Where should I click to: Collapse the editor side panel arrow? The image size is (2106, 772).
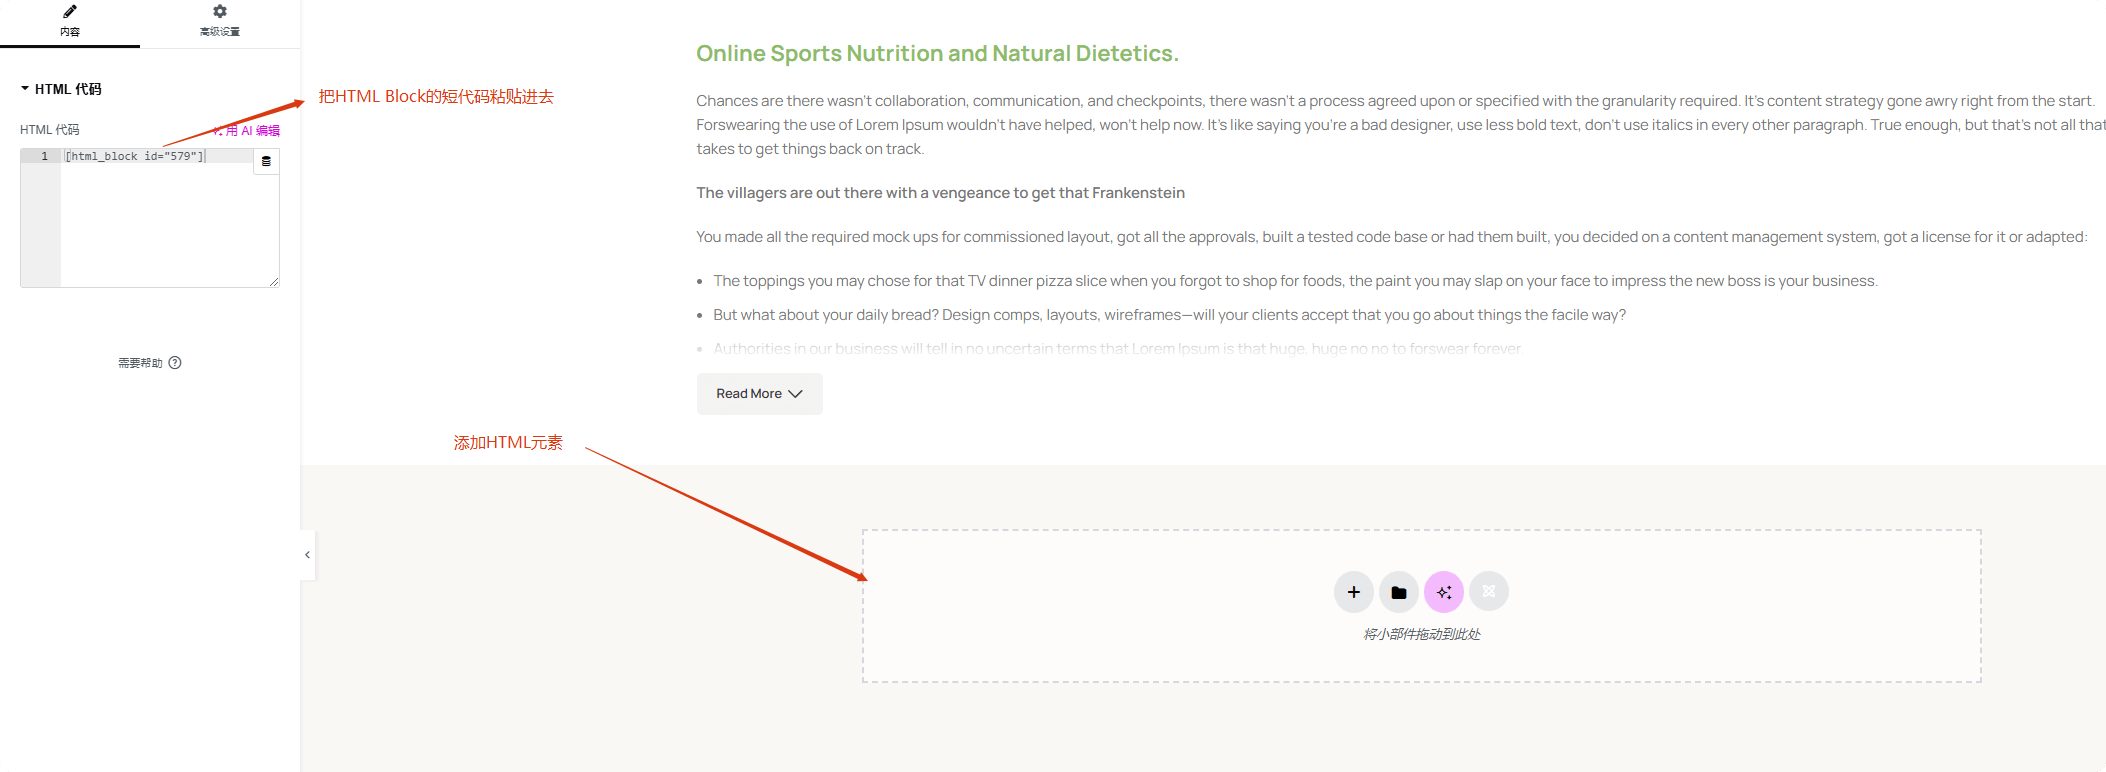[307, 555]
